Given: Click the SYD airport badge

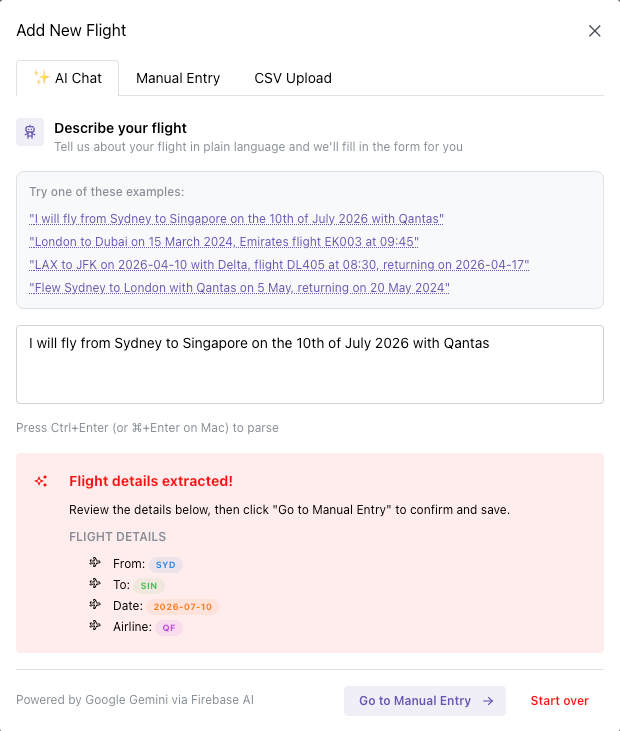Looking at the screenshot, I should pyautogui.click(x=166, y=565).
